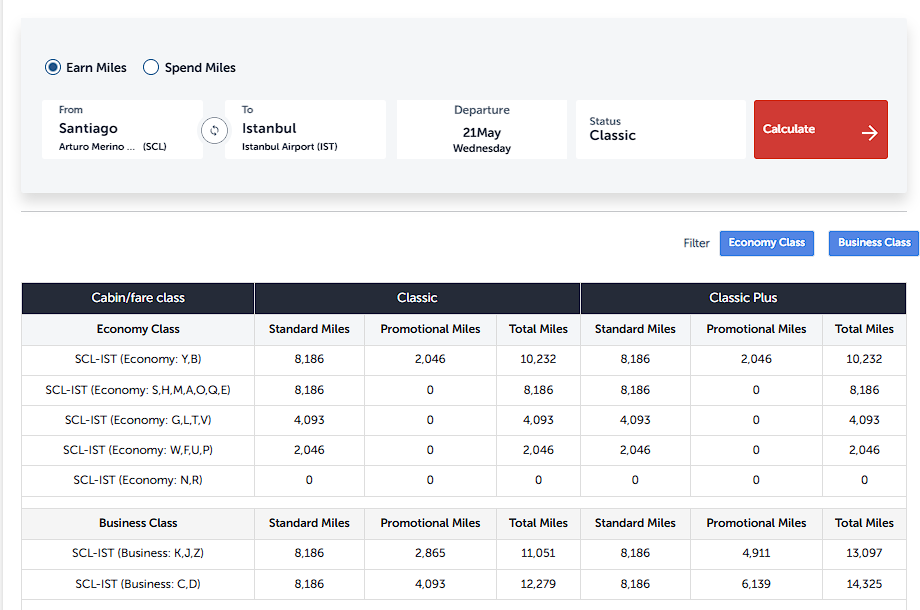The height and width of the screenshot is (610, 920).
Task: Select the Earn Miles radio button
Action: tap(53, 68)
